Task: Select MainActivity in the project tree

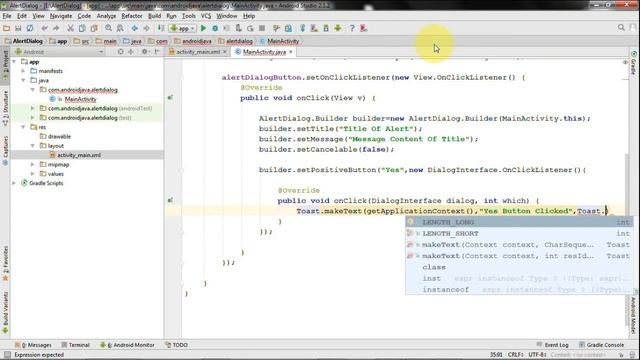Action: (80, 99)
